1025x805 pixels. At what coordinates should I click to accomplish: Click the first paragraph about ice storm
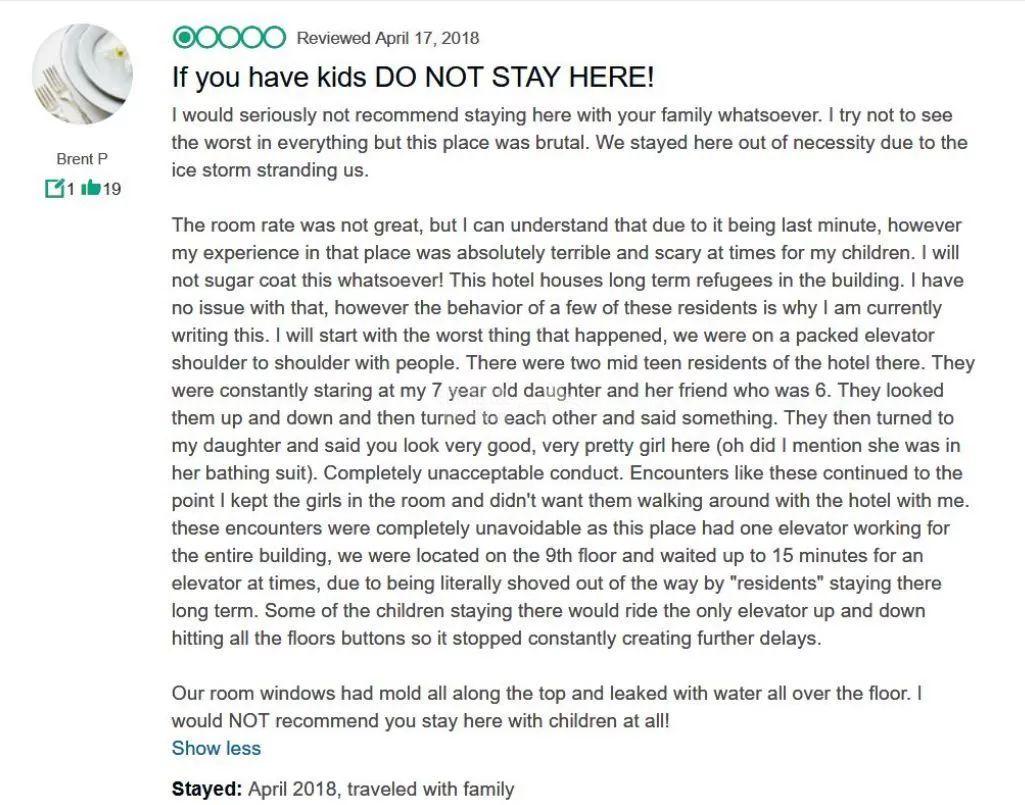coord(569,142)
